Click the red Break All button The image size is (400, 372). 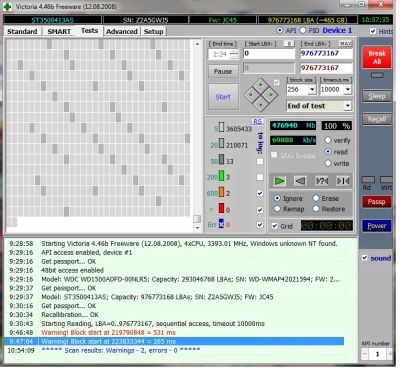[x=377, y=57]
